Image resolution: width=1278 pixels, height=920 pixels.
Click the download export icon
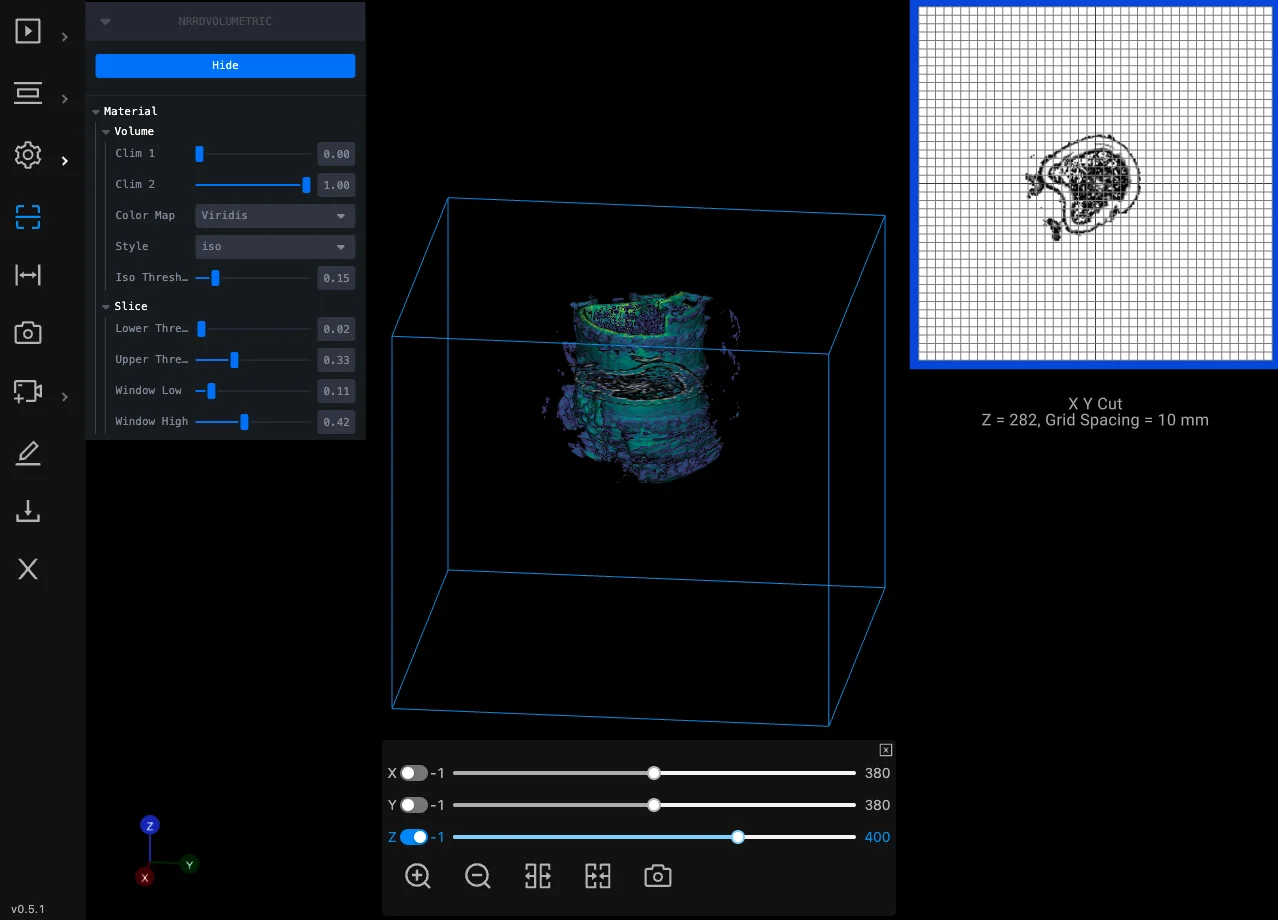28,512
